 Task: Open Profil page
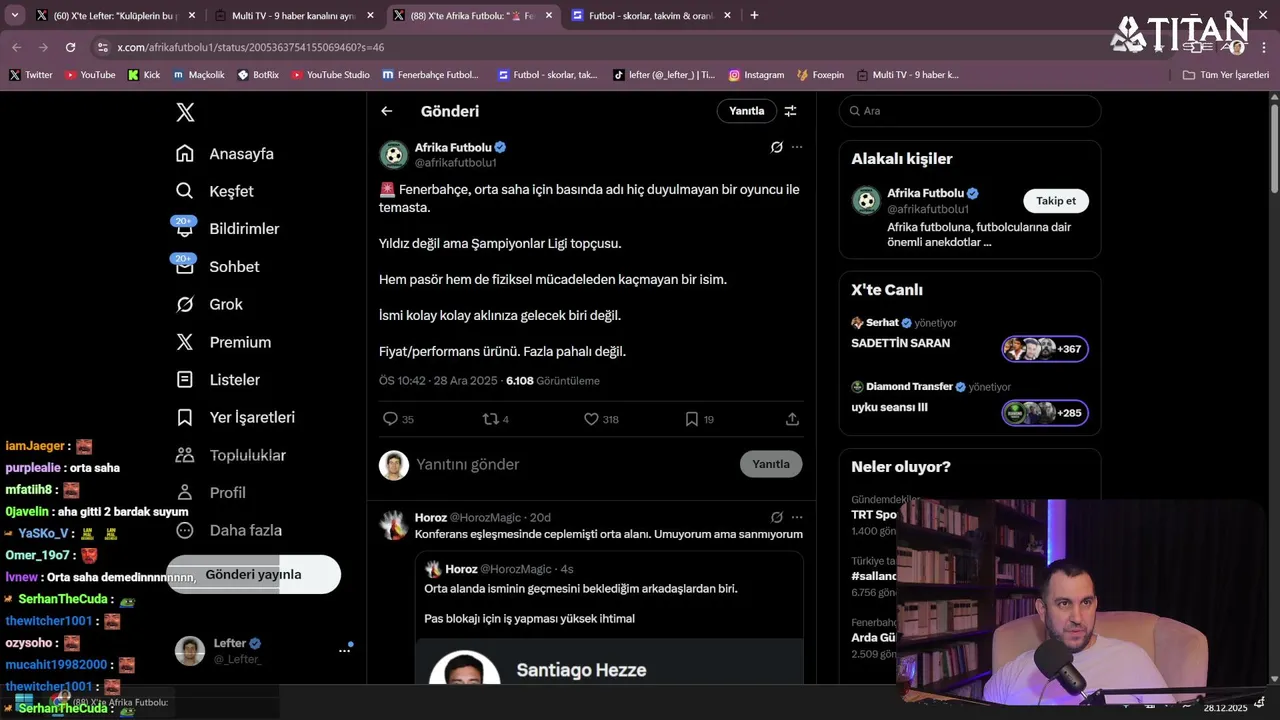[x=210, y=492]
